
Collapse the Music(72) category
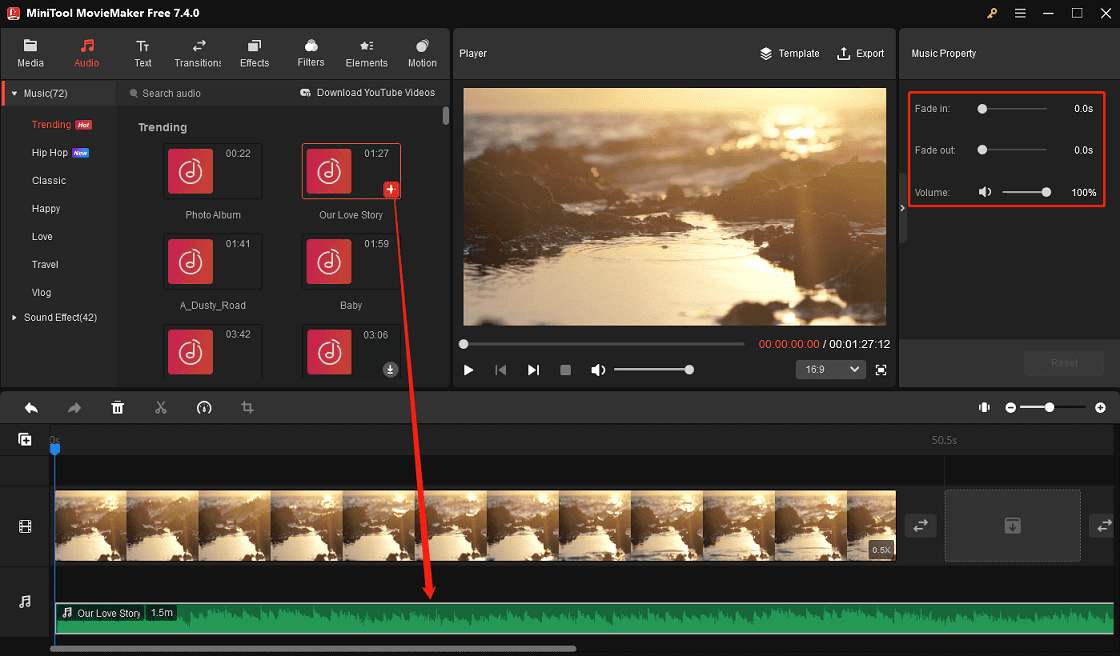pos(14,94)
